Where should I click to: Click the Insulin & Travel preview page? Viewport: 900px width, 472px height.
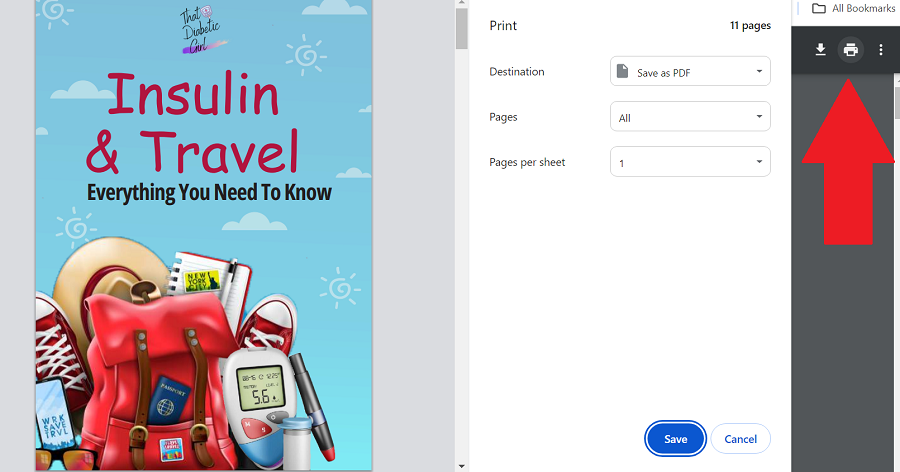204,235
